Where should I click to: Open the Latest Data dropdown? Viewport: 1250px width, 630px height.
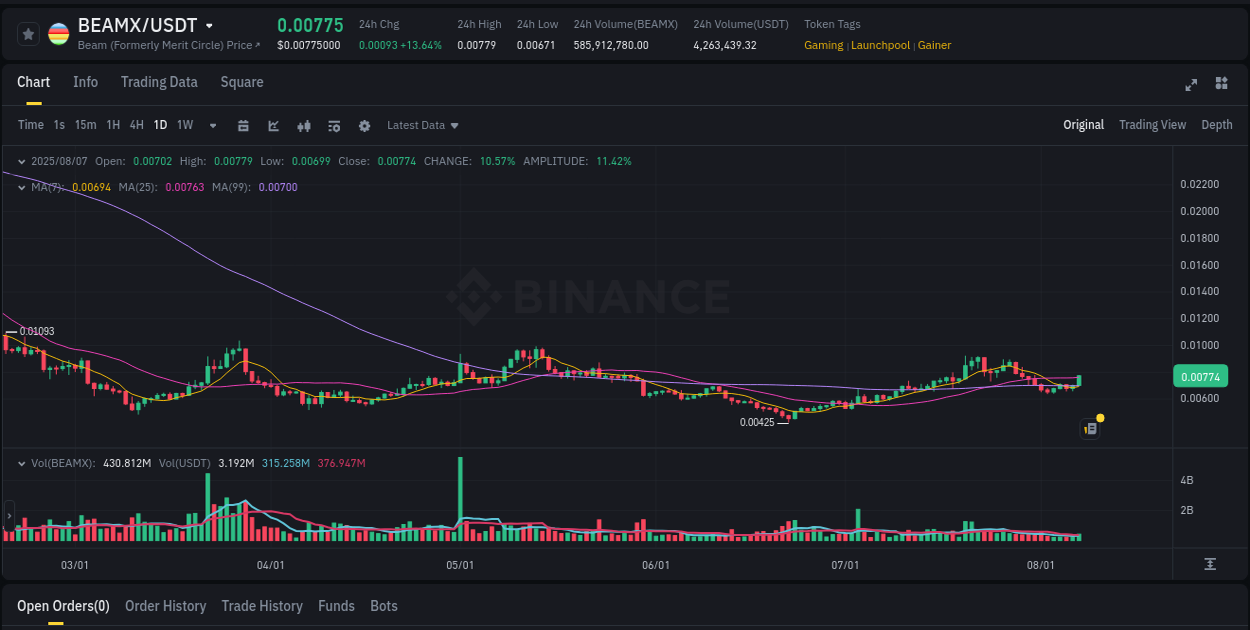[x=422, y=125]
